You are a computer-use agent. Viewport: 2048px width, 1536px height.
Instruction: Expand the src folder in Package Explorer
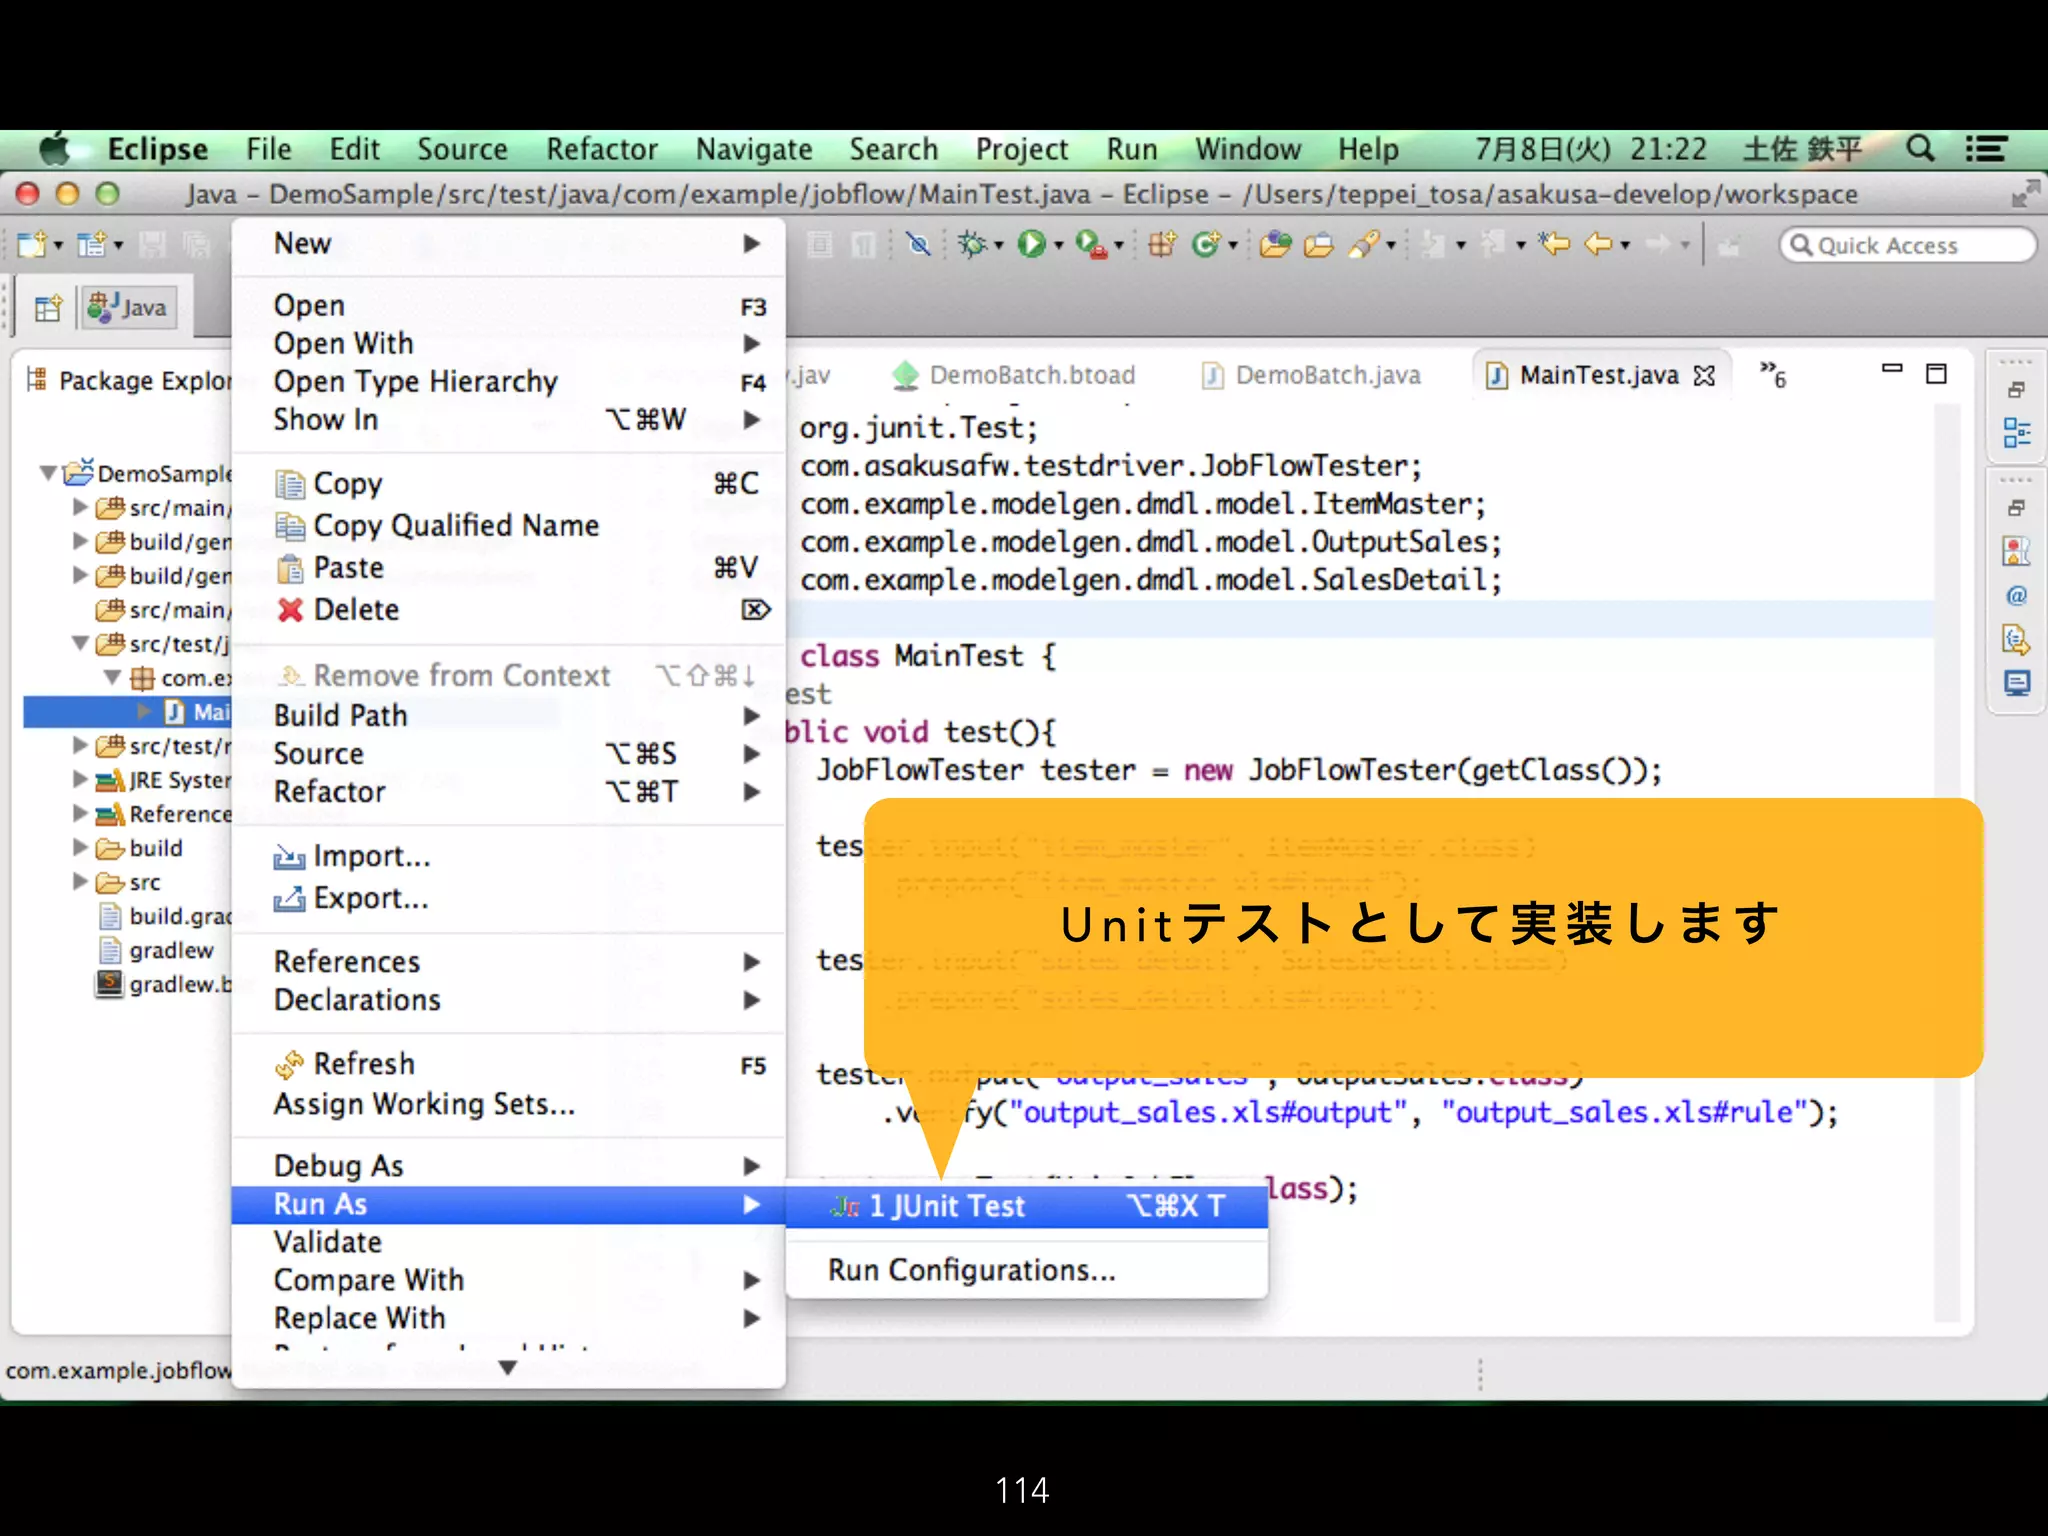tap(80, 881)
